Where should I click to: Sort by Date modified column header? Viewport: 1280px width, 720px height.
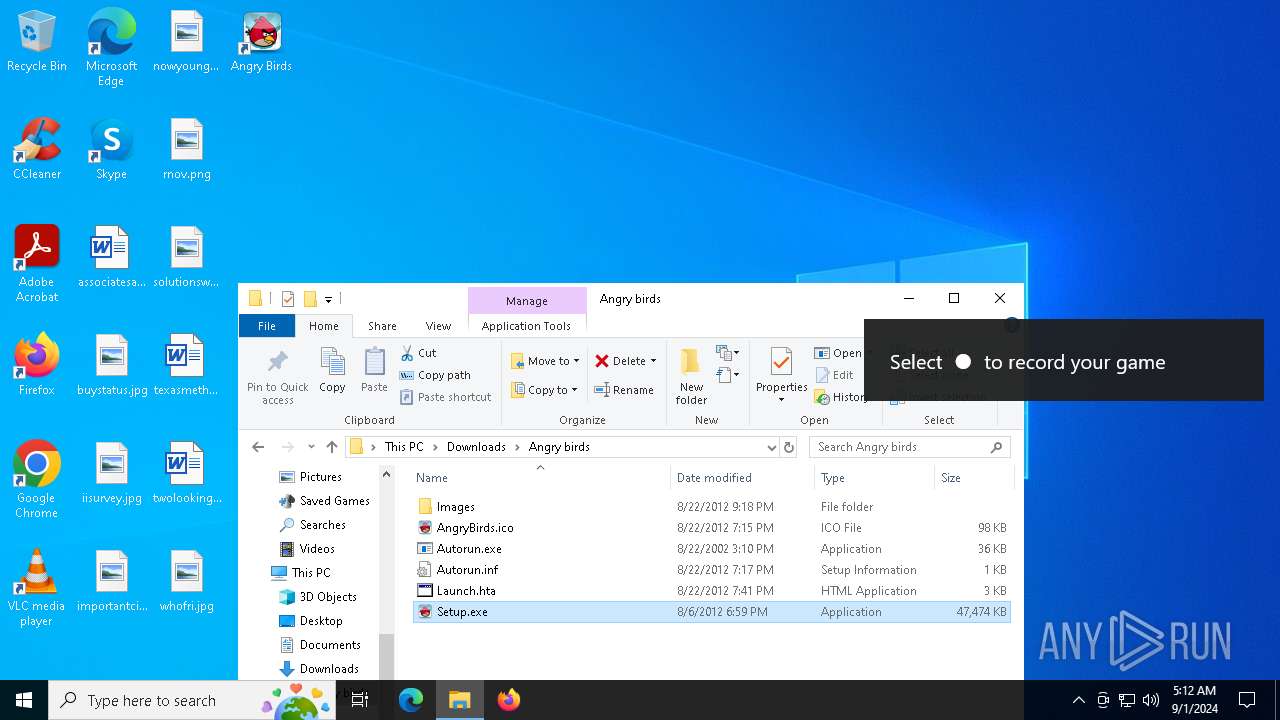[x=742, y=478]
